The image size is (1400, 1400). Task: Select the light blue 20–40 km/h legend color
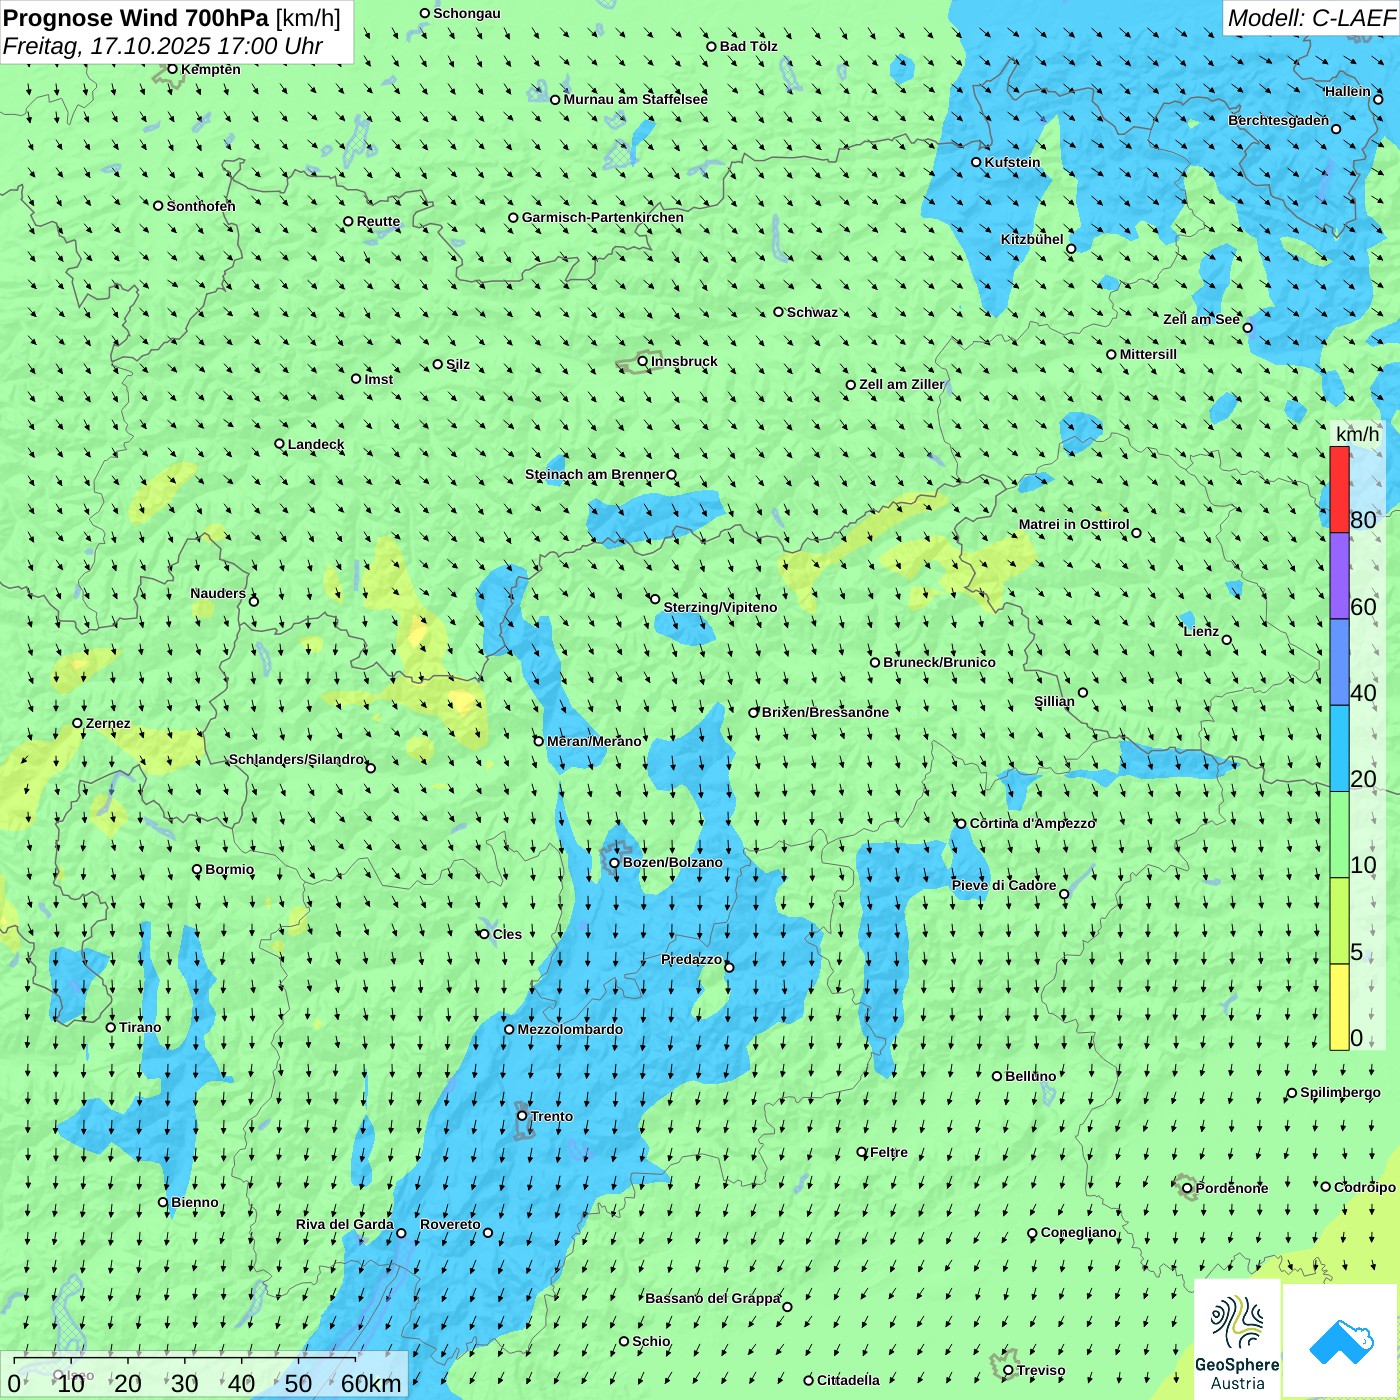tap(1339, 748)
